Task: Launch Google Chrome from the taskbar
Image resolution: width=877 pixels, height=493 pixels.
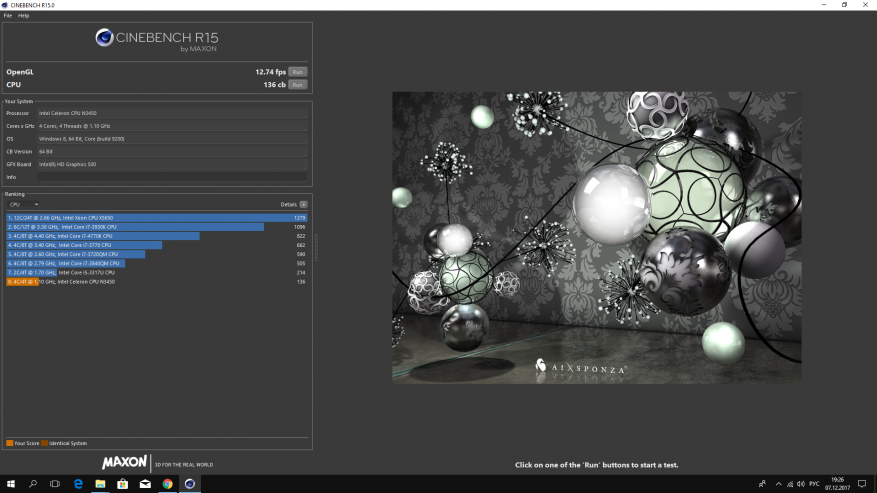Action: point(168,484)
